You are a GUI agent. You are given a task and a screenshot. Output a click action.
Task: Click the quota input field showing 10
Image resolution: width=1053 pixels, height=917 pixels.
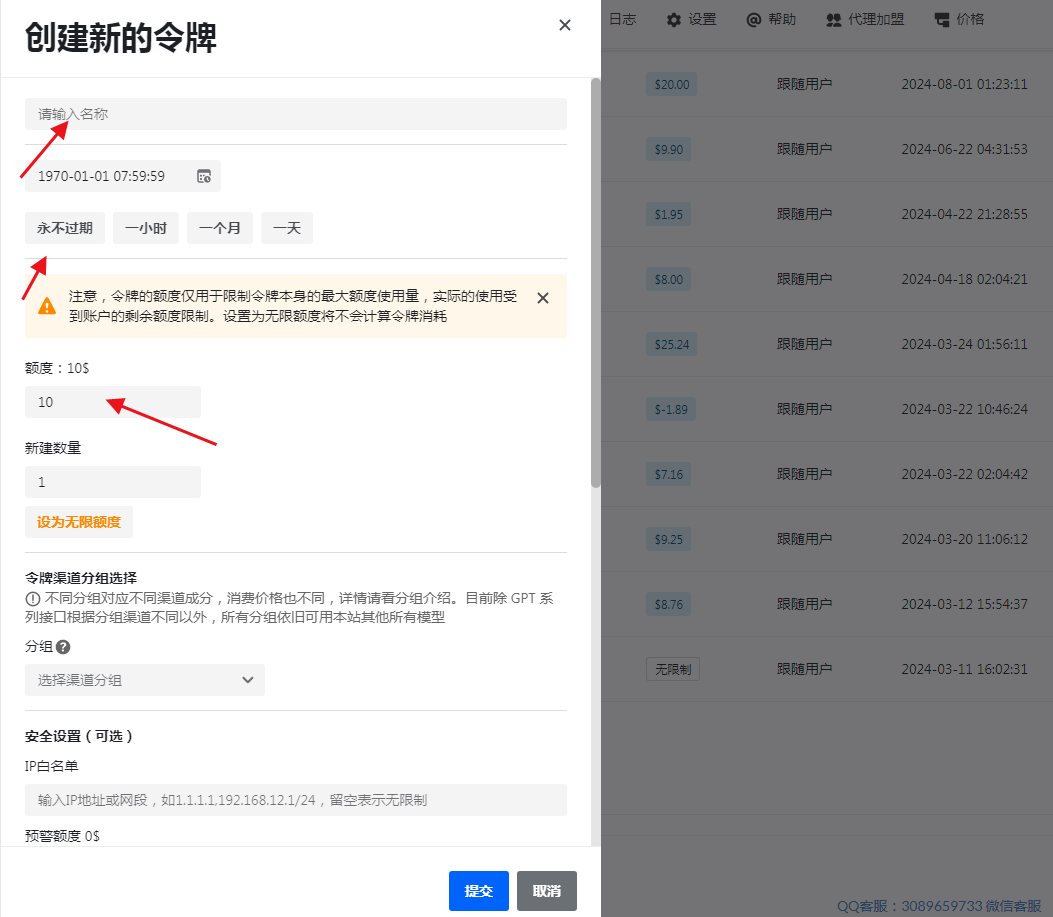coord(113,402)
